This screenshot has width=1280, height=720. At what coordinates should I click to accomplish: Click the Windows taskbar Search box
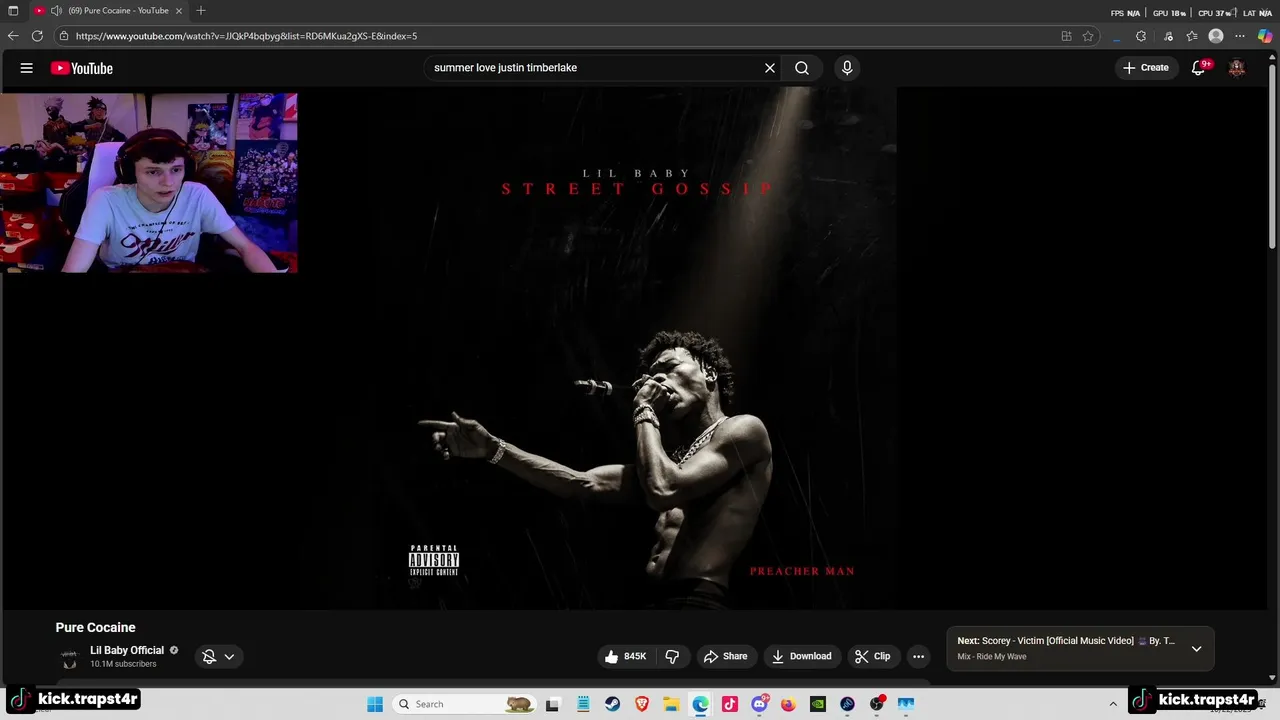pos(465,704)
